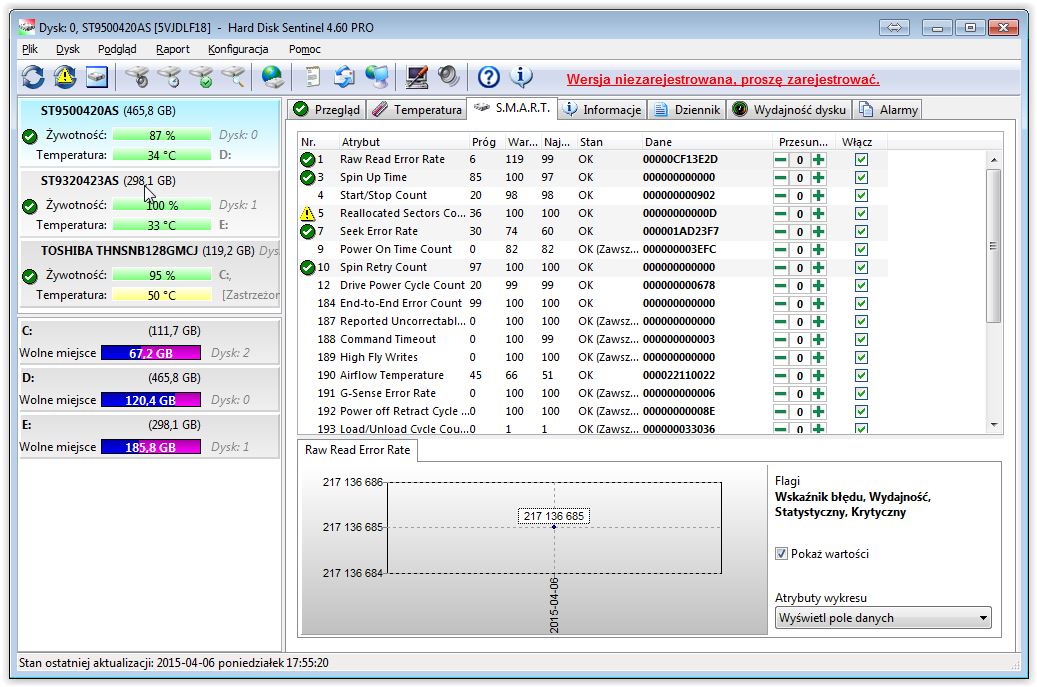Click the green check on Raw Read Error Rate row

pyautogui.click(x=307, y=159)
